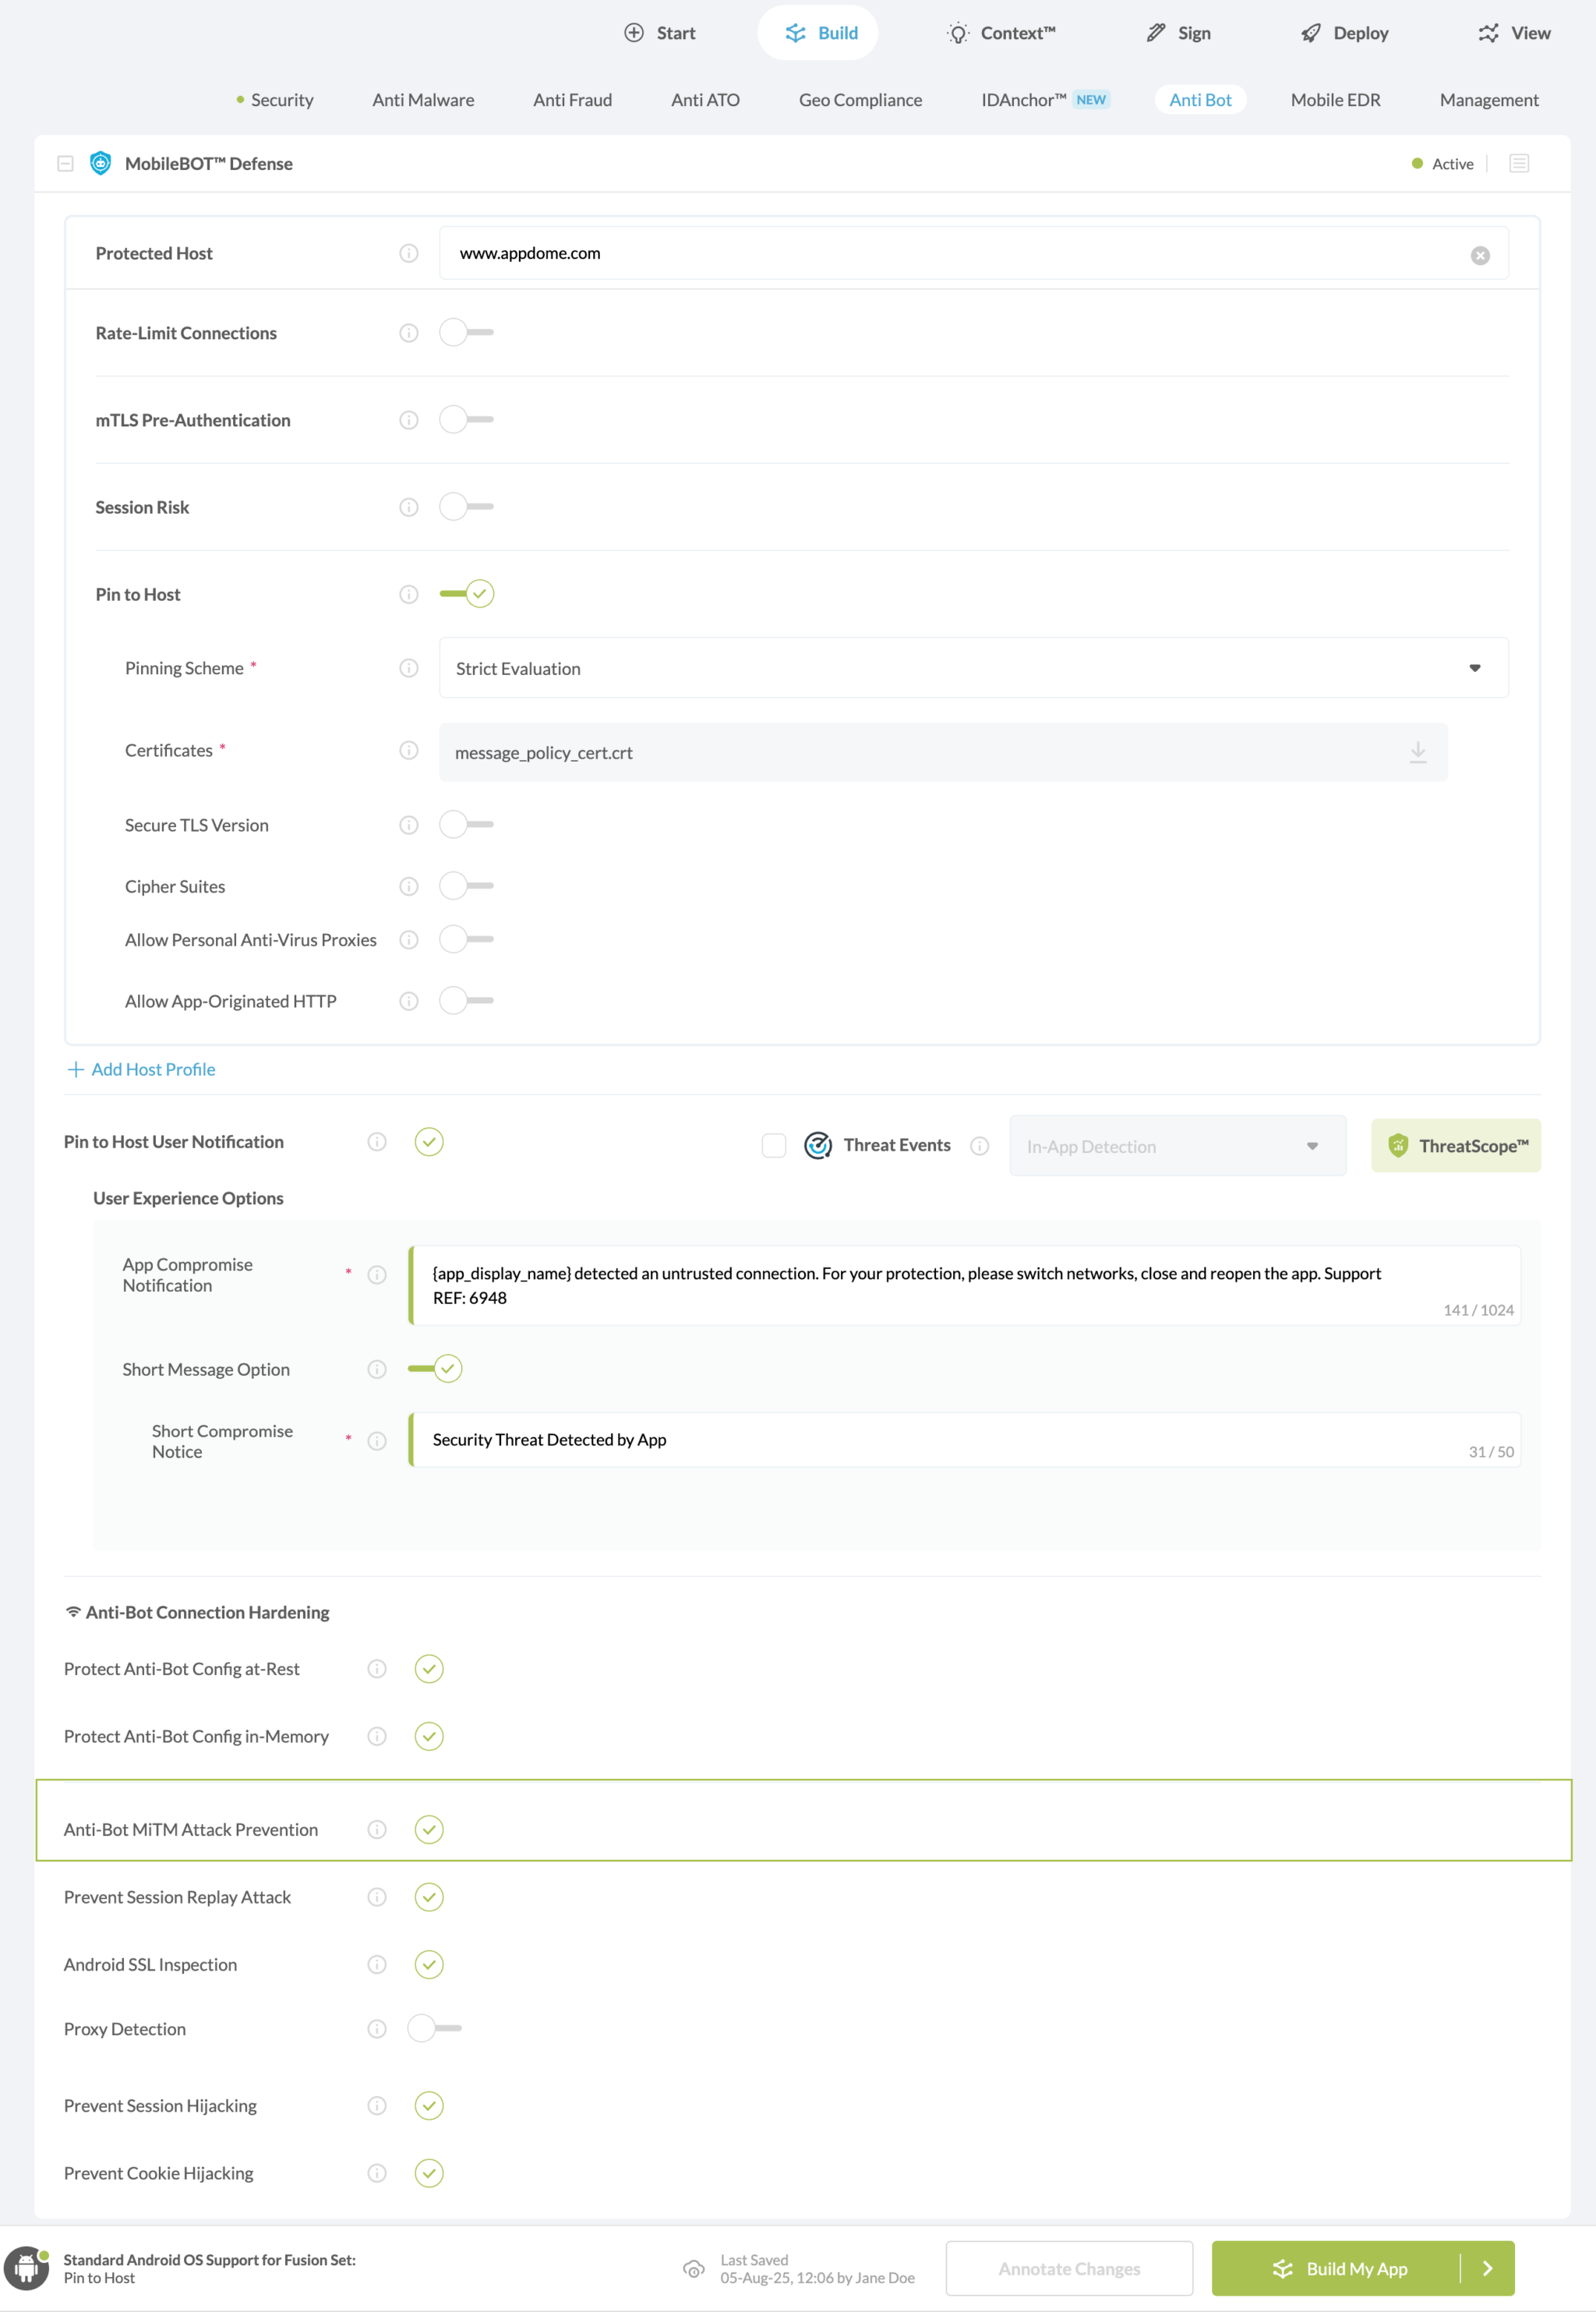Viewport: 1596px width, 2312px height.
Task: Open the Pinning Scheme dropdown
Action: 1475,668
